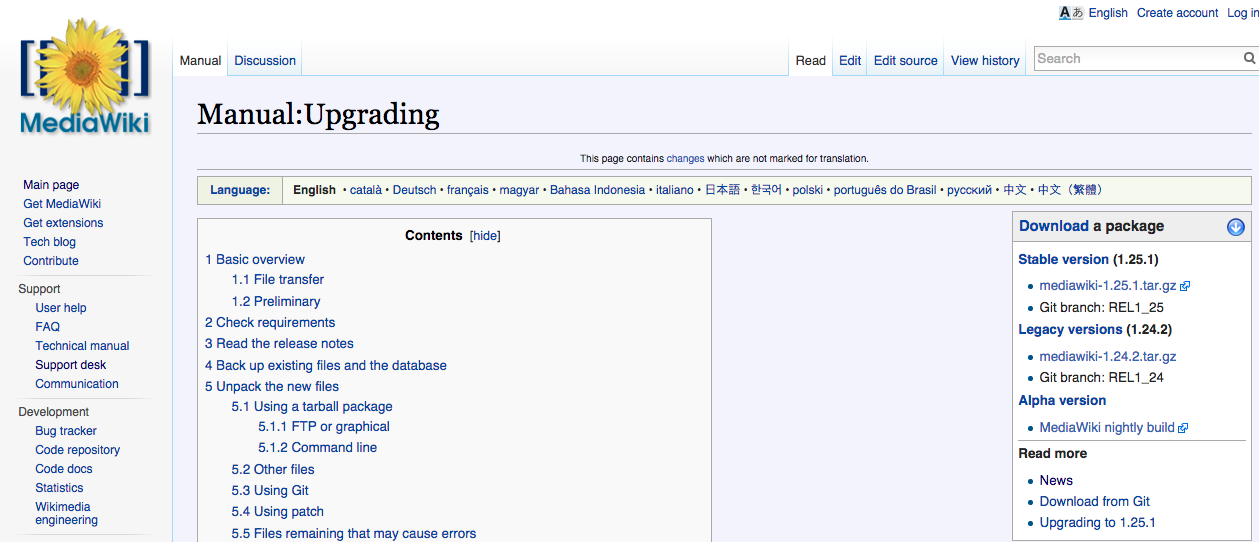Screen dimensions: 1259x542
Task: Click Create account link
Action: (1177, 13)
